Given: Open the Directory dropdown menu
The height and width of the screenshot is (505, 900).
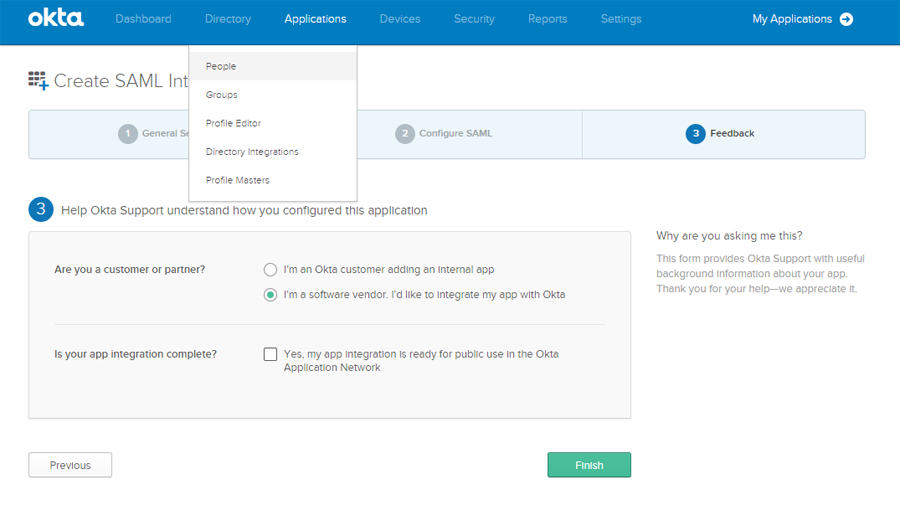Looking at the screenshot, I should click(x=228, y=19).
